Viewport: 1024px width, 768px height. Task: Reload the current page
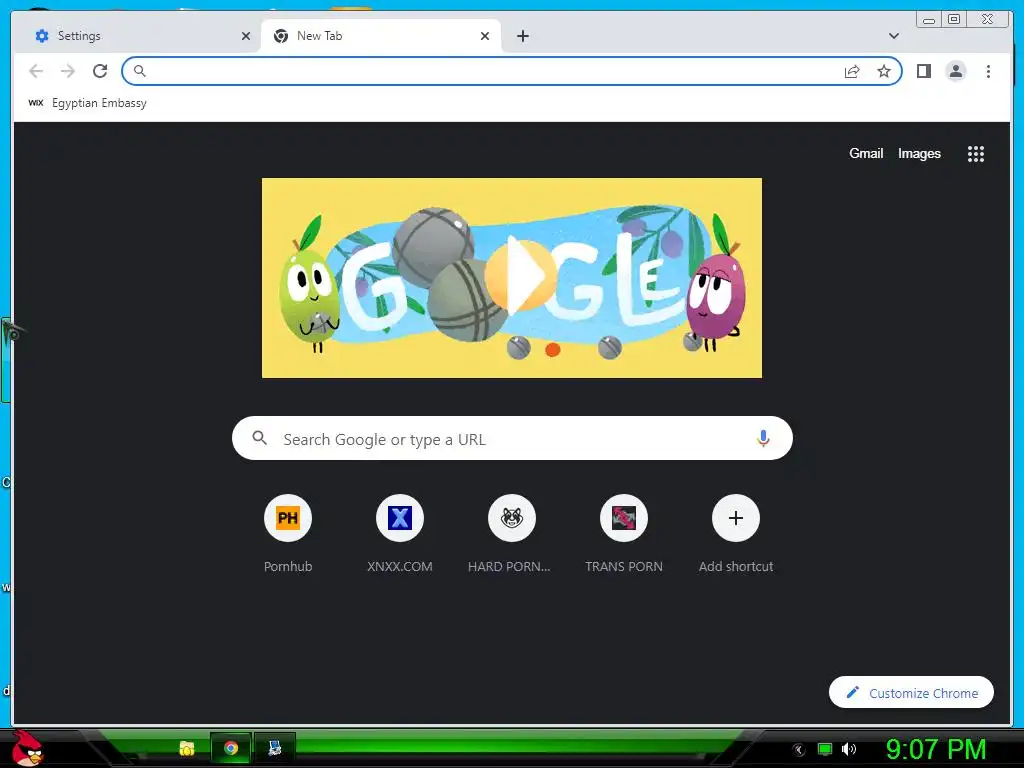(x=100, y=71)
